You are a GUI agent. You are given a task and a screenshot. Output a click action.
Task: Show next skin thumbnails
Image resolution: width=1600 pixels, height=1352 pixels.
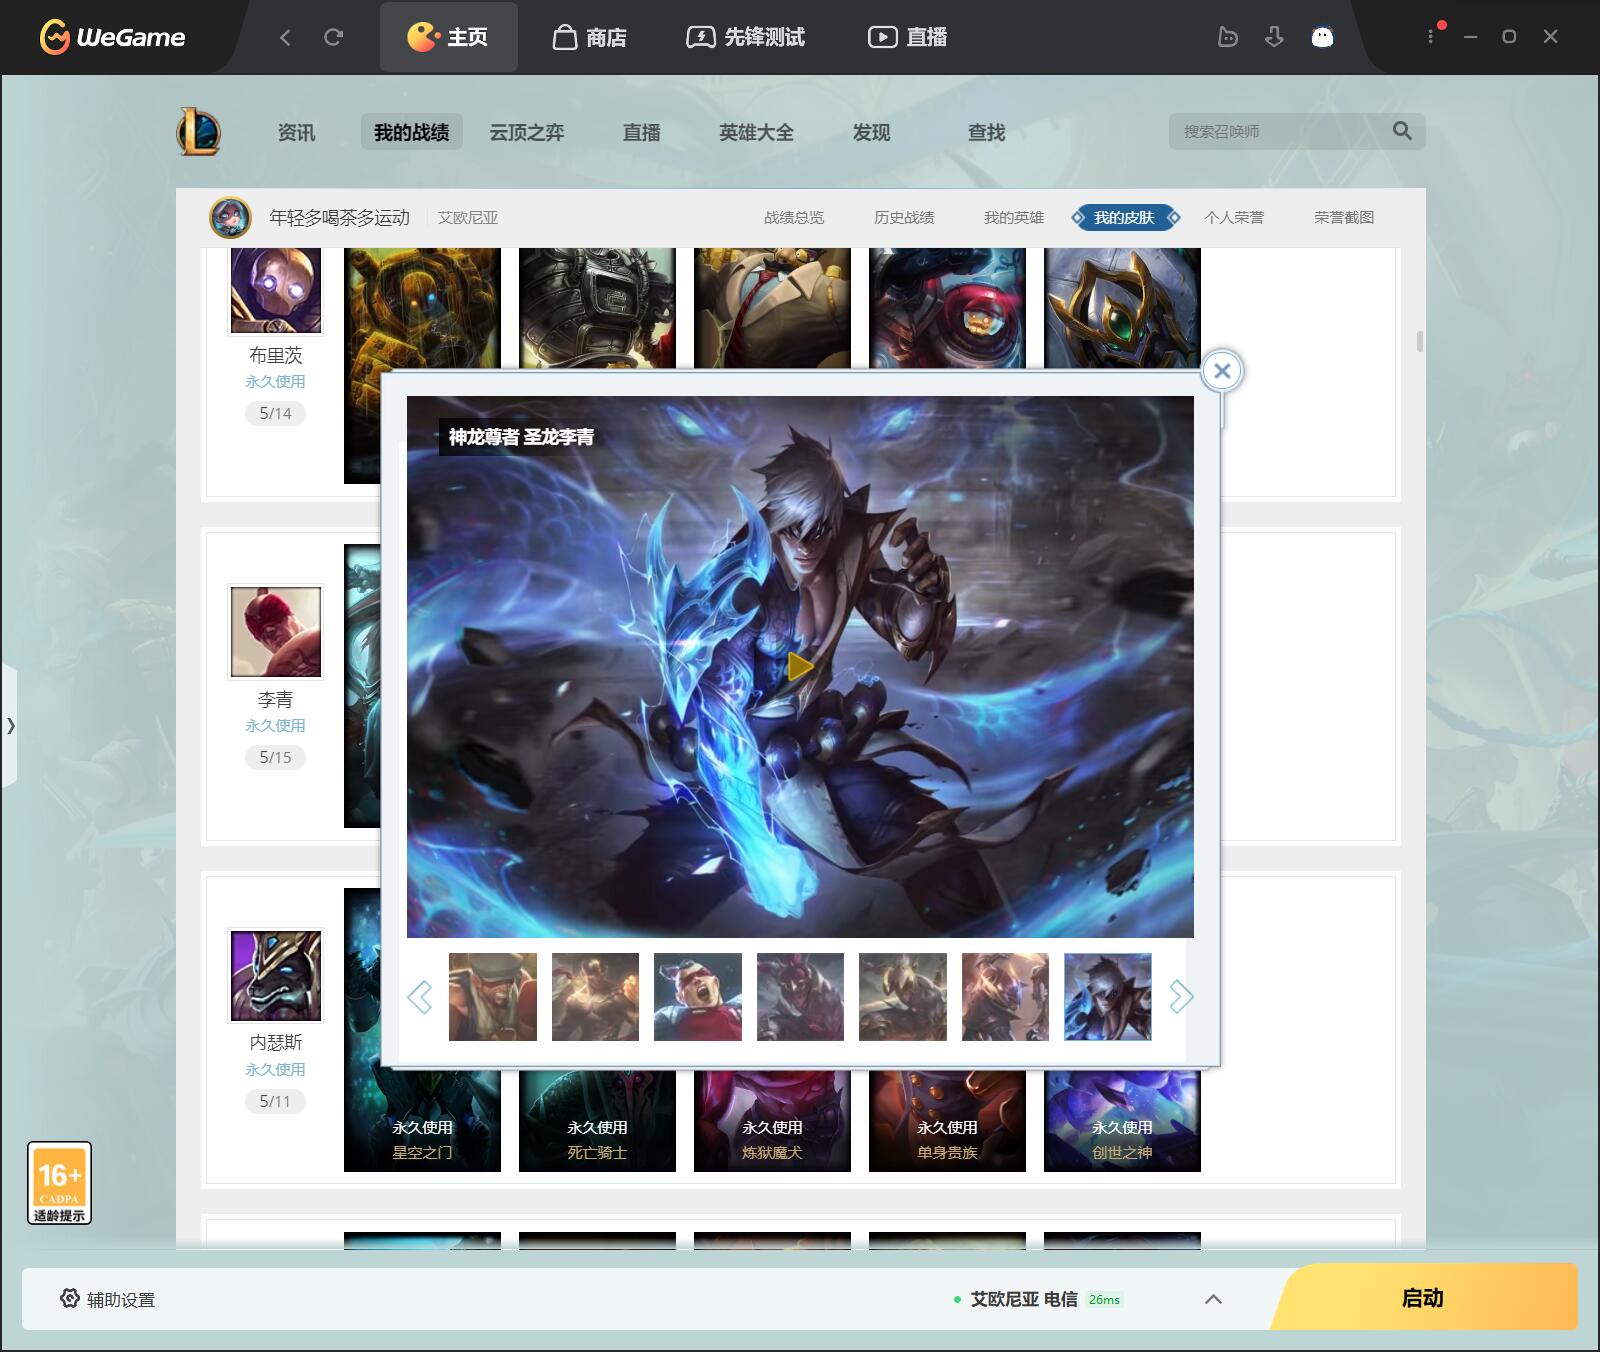point(1181,996)
